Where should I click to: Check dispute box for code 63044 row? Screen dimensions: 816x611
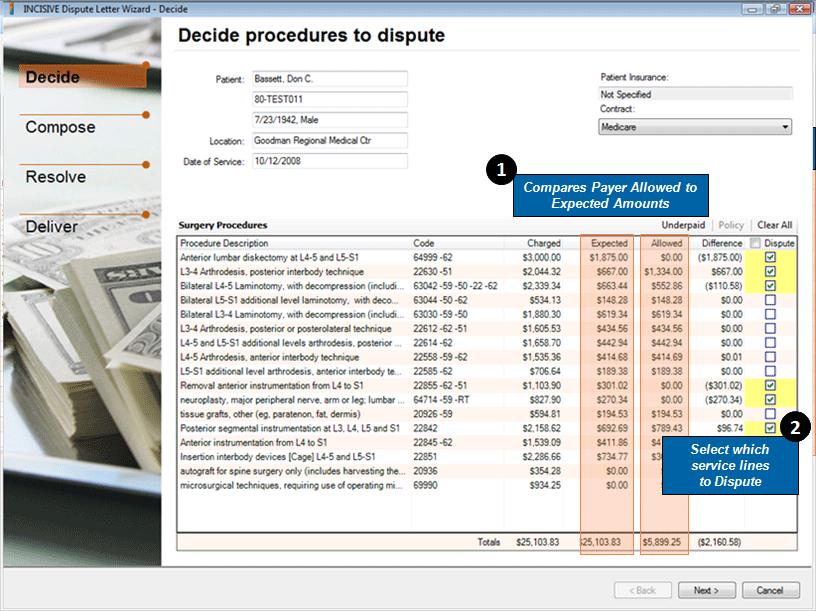(770, 300)
